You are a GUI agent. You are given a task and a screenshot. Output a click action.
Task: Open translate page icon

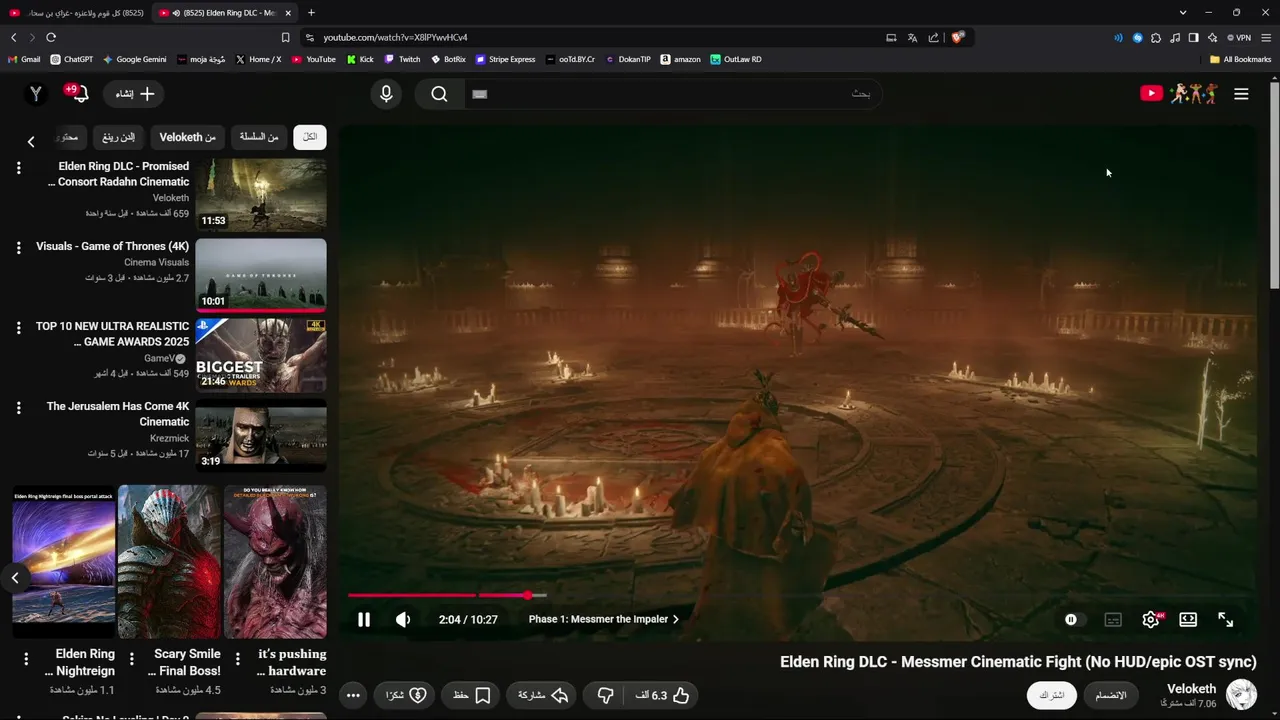pyautogui.click(x=912, y=38)
